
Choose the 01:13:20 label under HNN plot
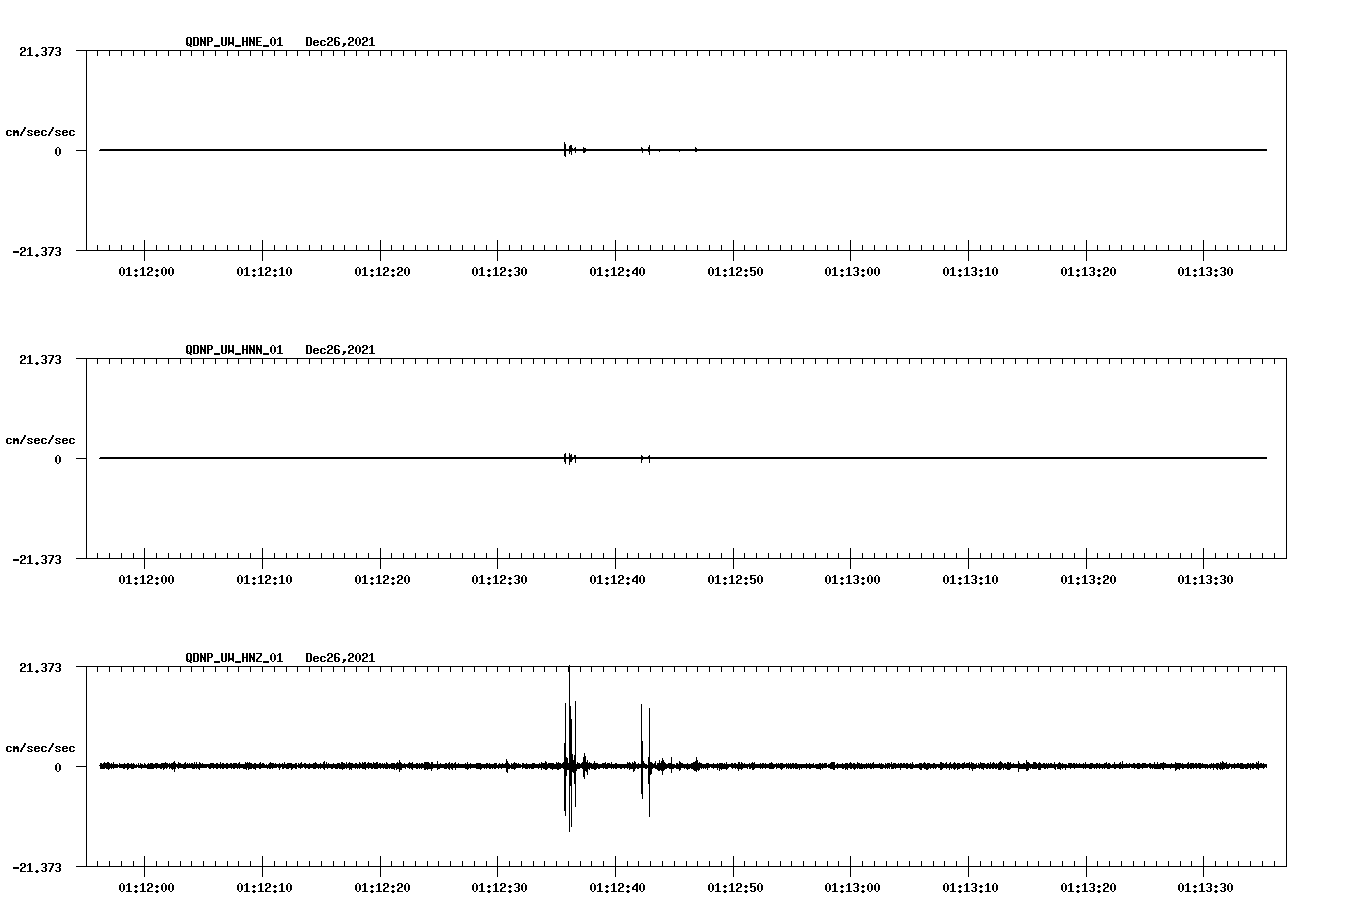pos(1087,580)
